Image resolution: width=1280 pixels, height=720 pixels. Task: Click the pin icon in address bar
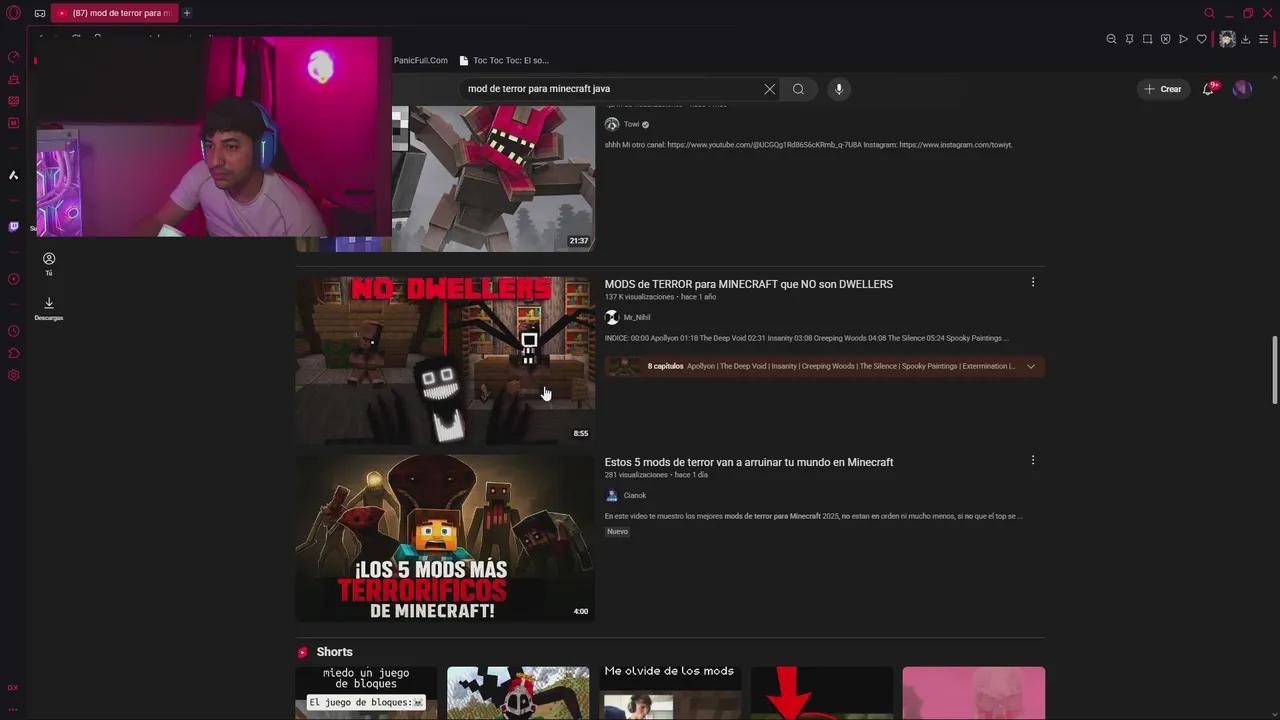pyautogui.click(x=1129, y=39)
